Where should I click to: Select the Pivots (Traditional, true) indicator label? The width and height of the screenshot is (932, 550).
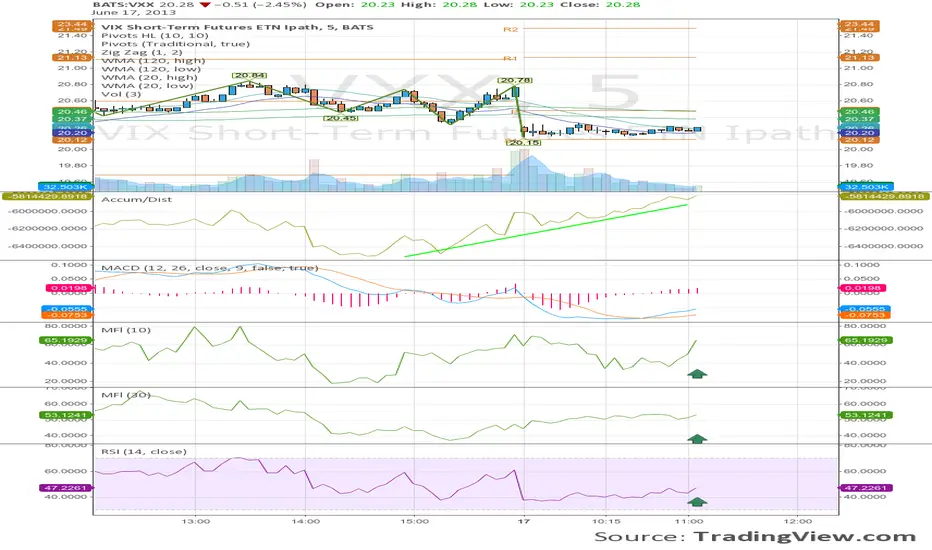pos(175,43)
